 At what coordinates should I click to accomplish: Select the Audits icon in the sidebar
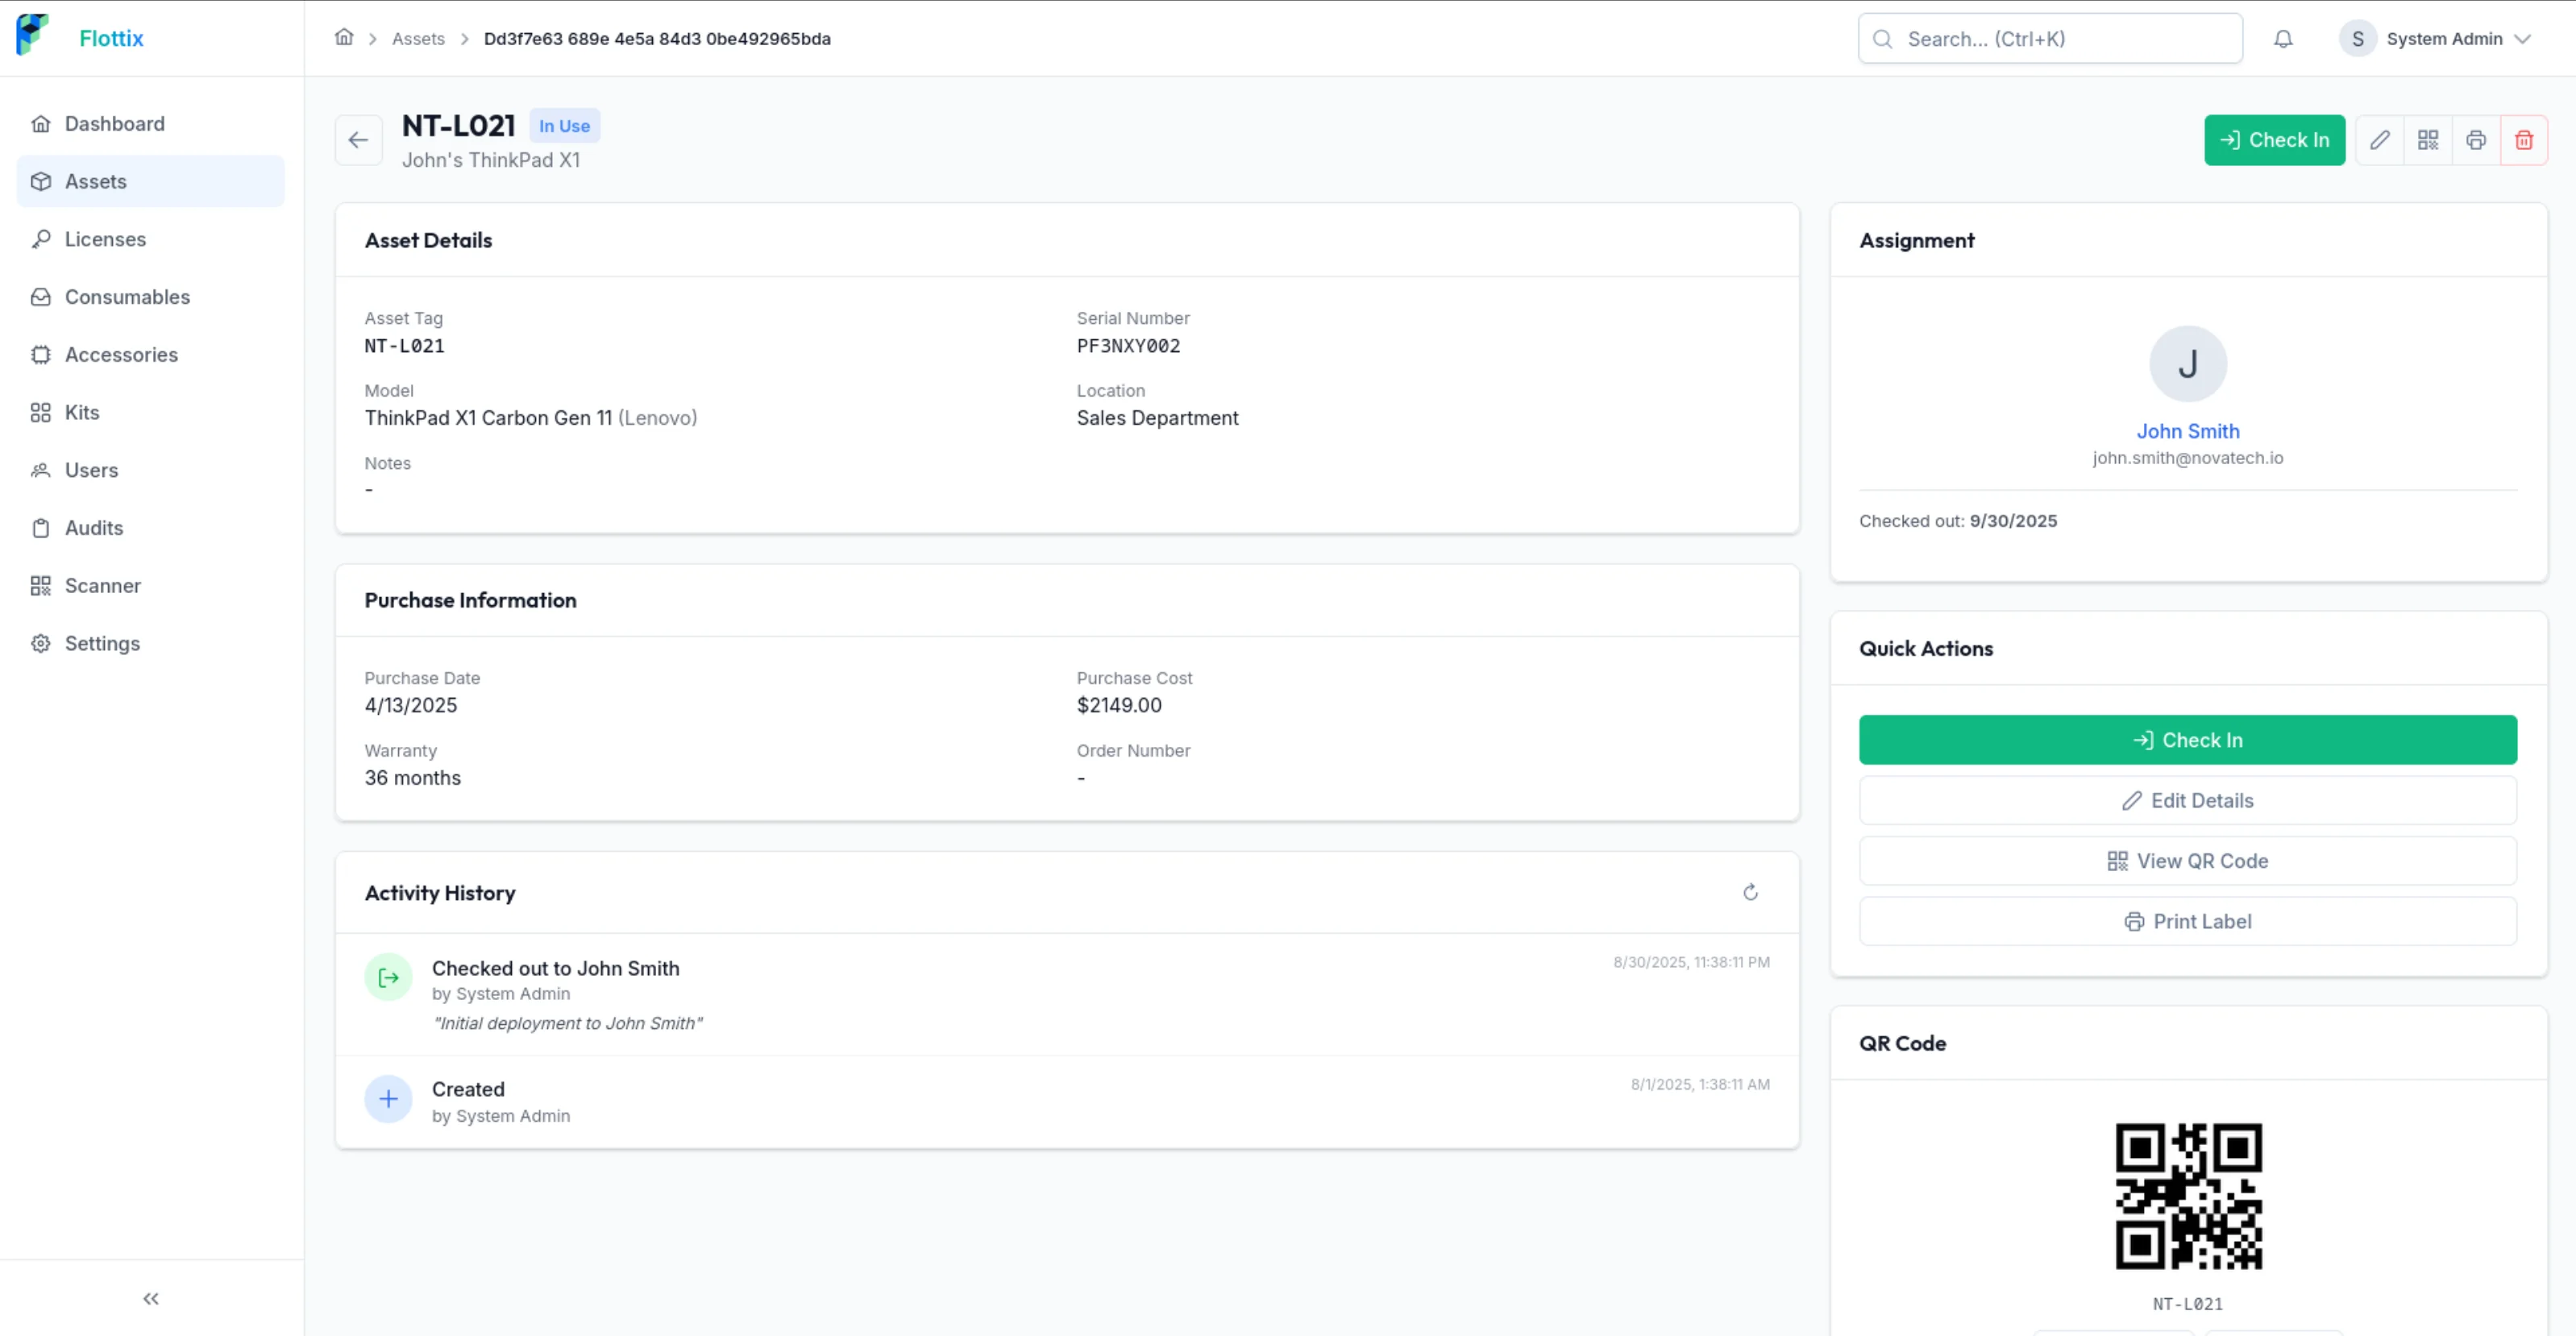click(x=42, y=528)
